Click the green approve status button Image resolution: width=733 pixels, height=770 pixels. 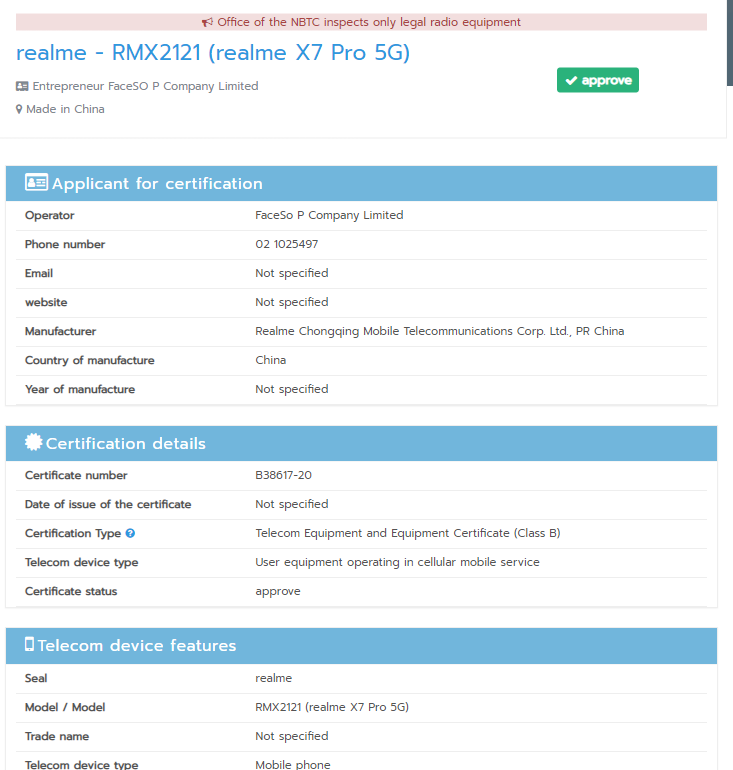(x=597, y=80)
